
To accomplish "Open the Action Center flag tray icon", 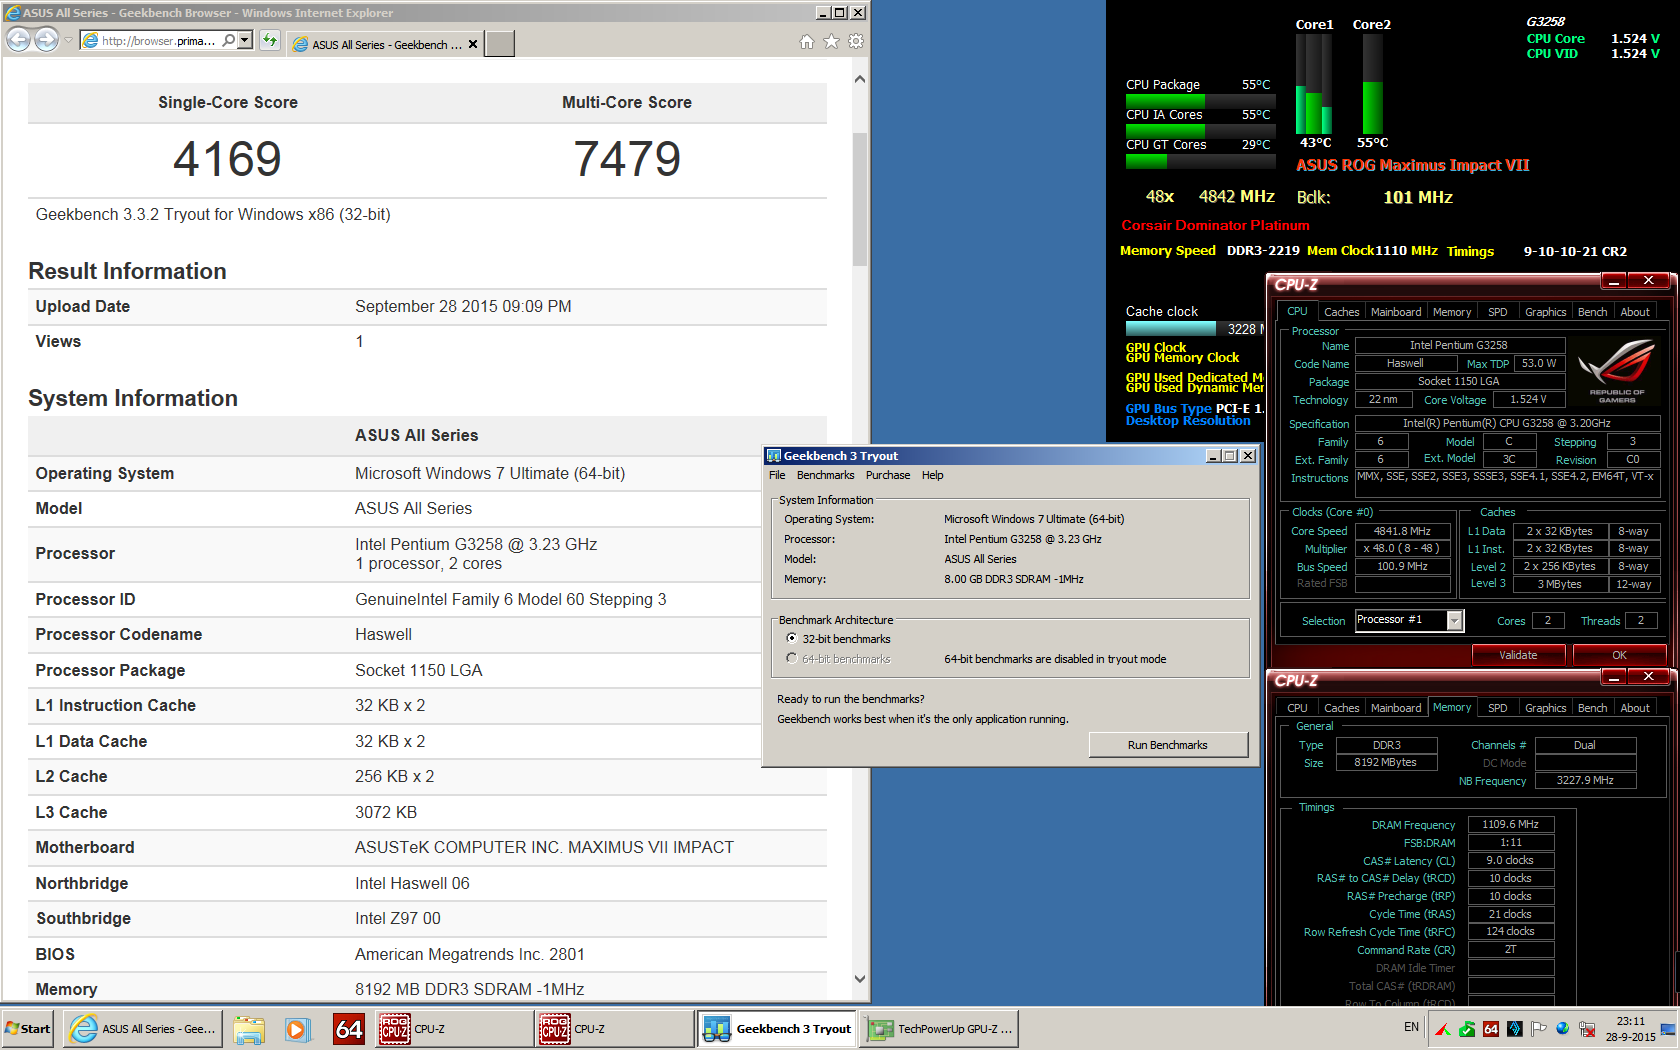I will tap(1538, 1029).
